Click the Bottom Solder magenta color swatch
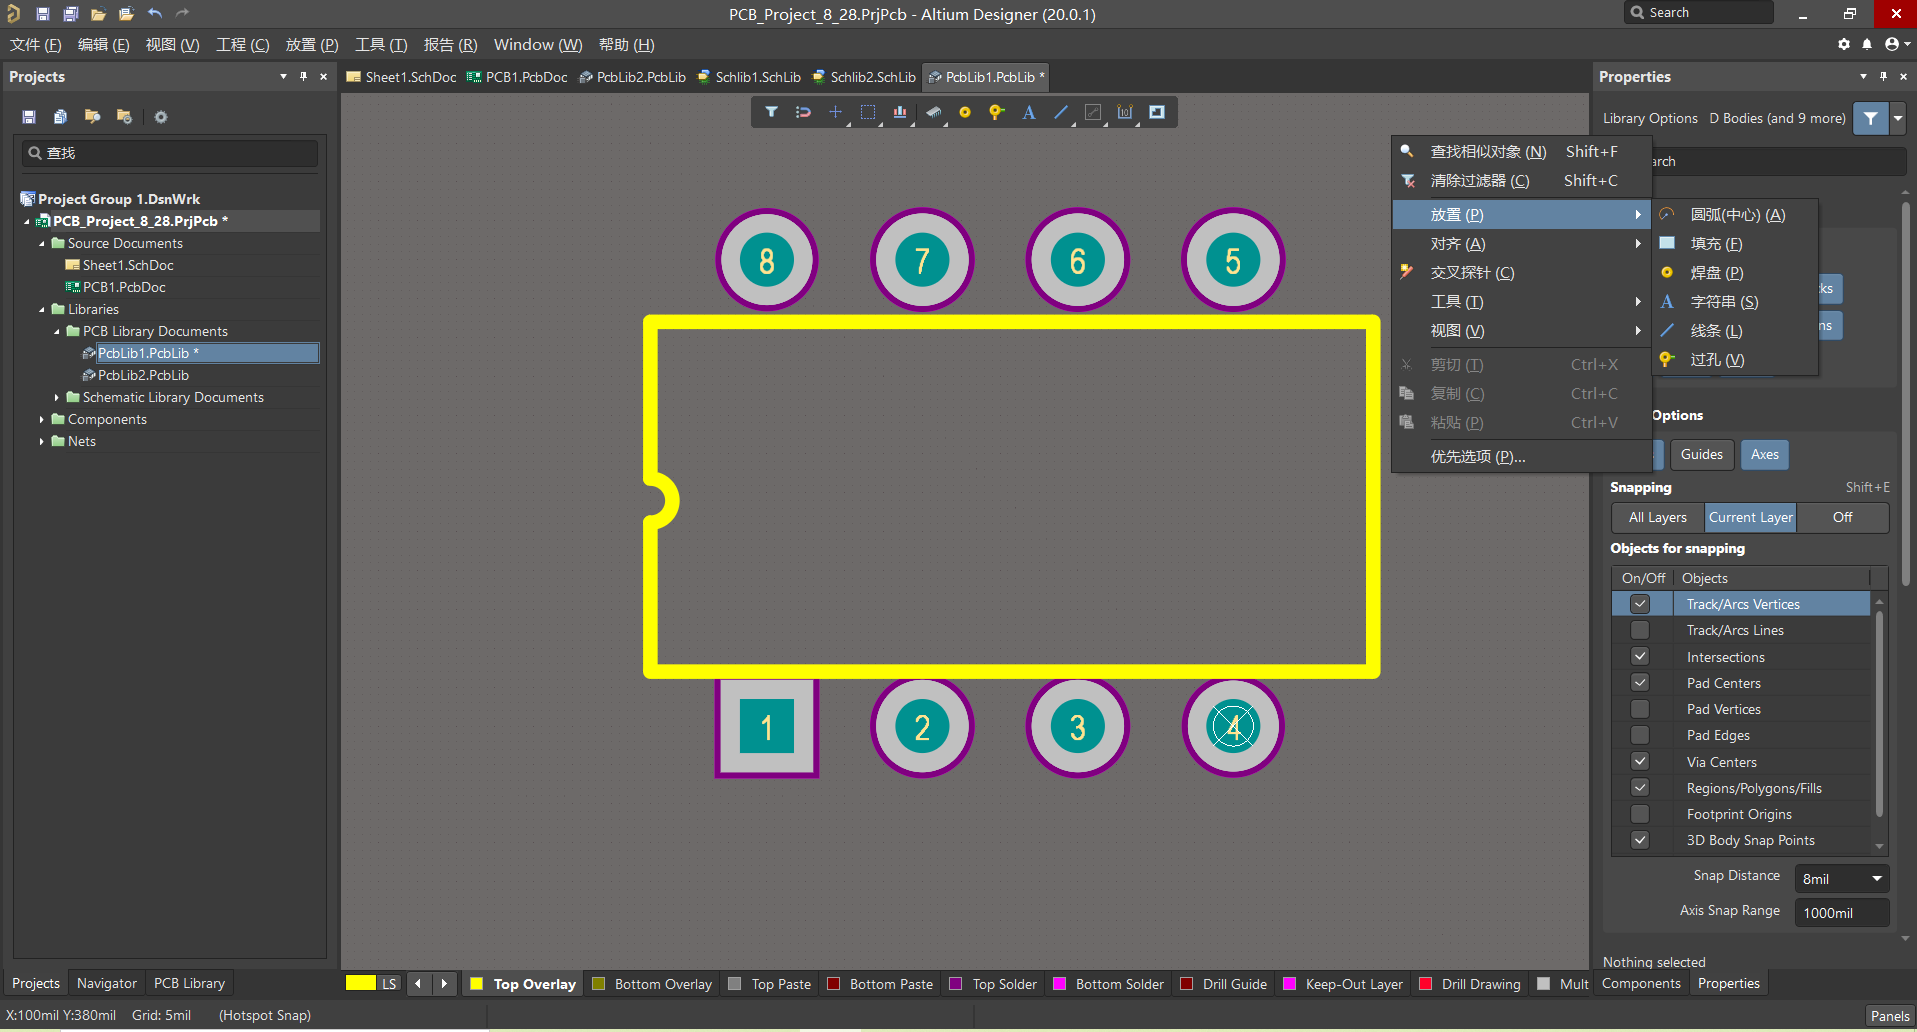The image size is (1917, 1032). pyautogui.click(x=1059, y=984)
